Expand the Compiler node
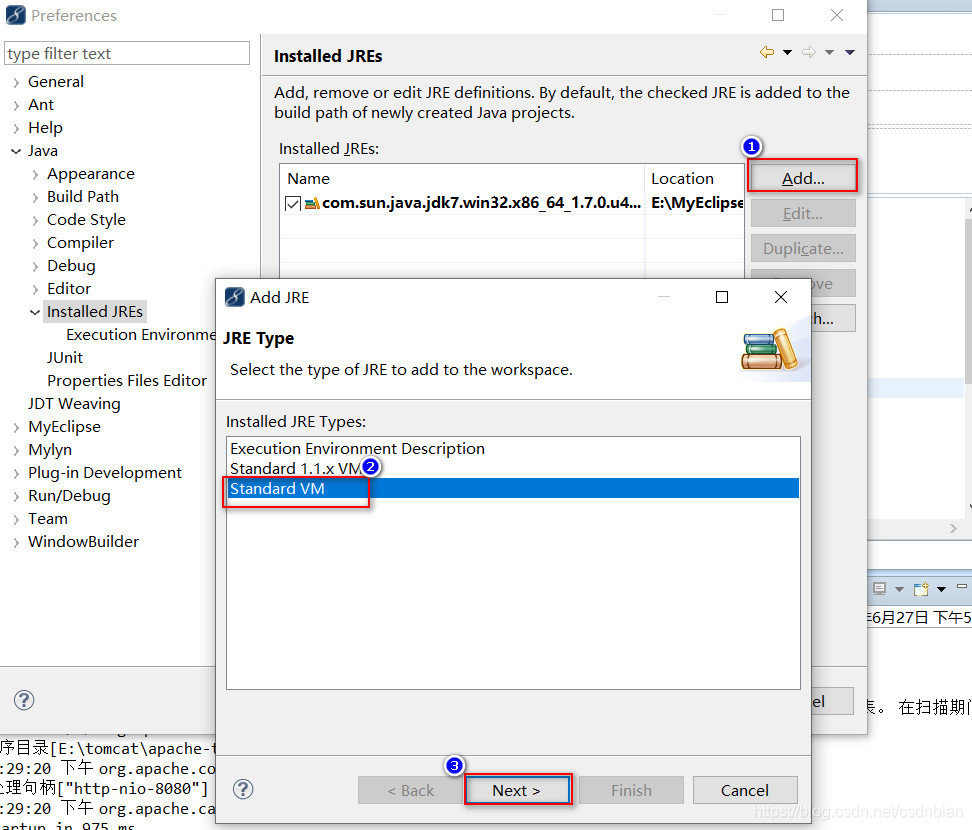The width and height of the screenshot is (972, 830). 35,243
